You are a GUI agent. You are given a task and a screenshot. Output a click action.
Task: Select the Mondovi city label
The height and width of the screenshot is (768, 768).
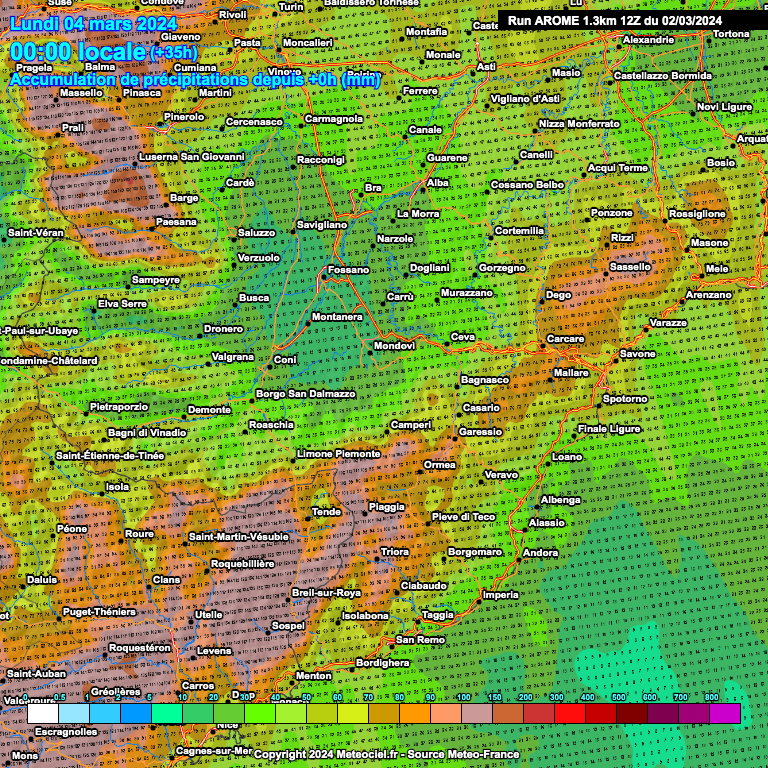[394, 345]
